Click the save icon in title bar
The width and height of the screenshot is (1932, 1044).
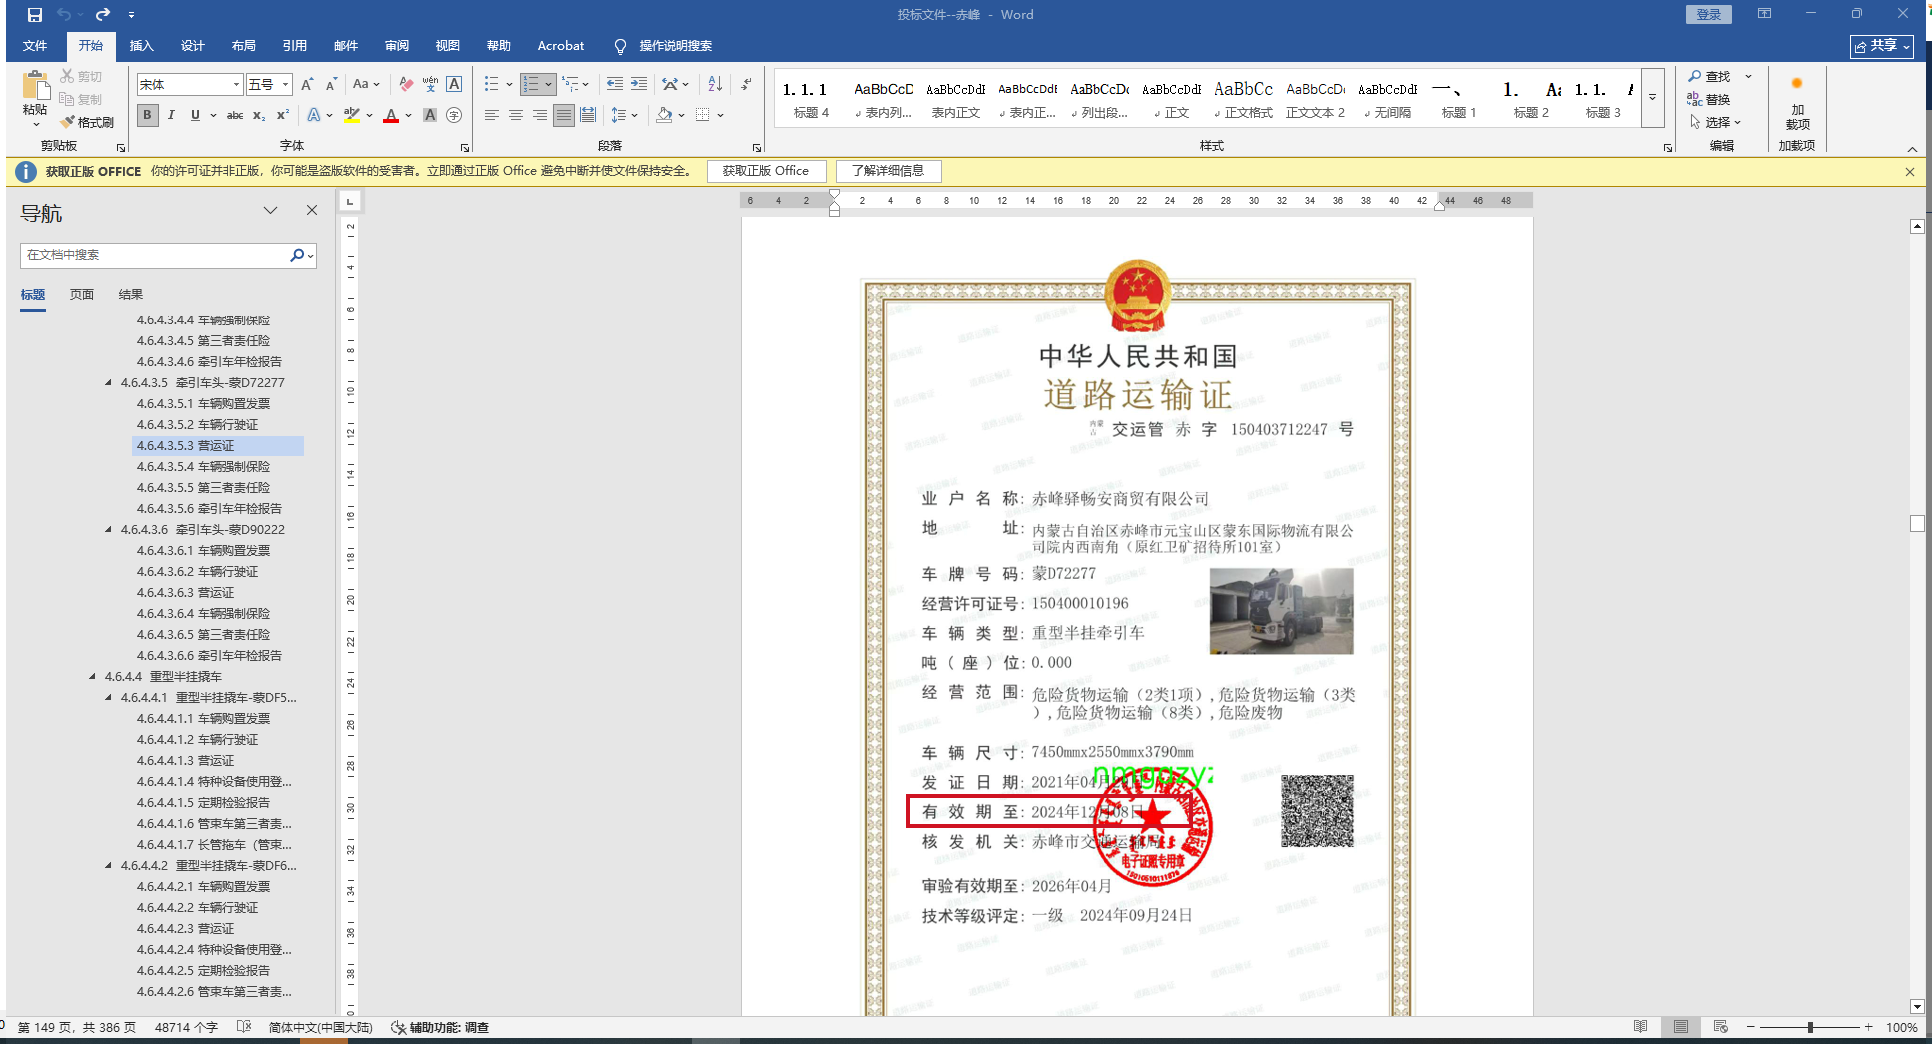(35, 15)
